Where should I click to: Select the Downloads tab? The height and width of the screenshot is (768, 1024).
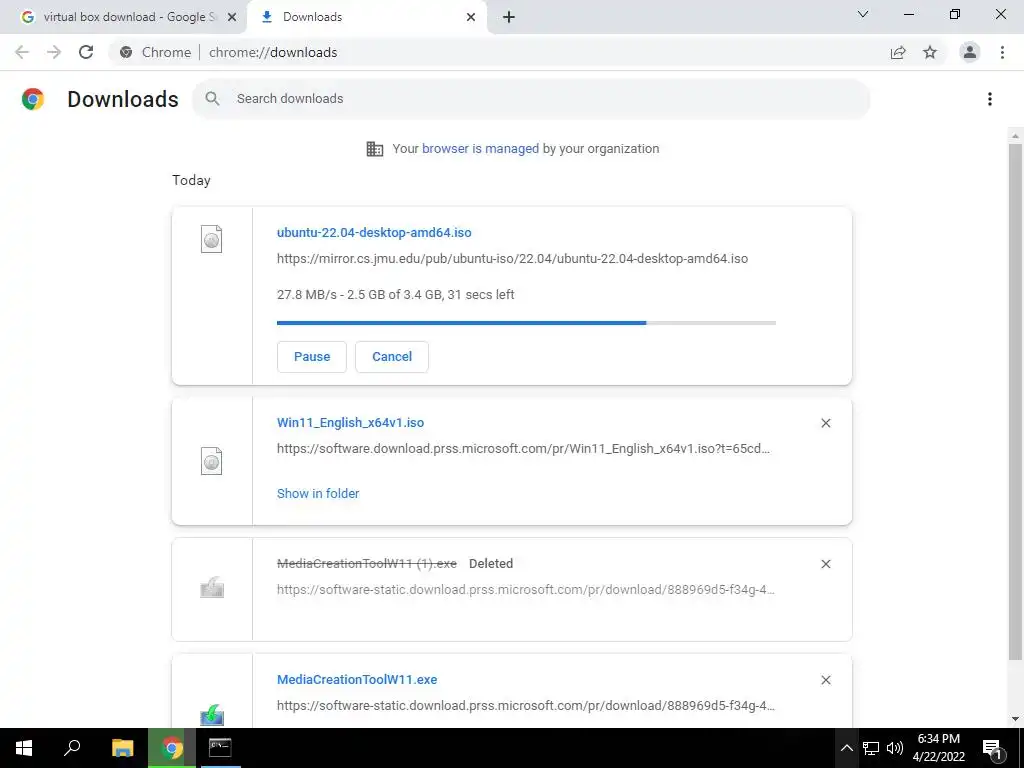366,17
